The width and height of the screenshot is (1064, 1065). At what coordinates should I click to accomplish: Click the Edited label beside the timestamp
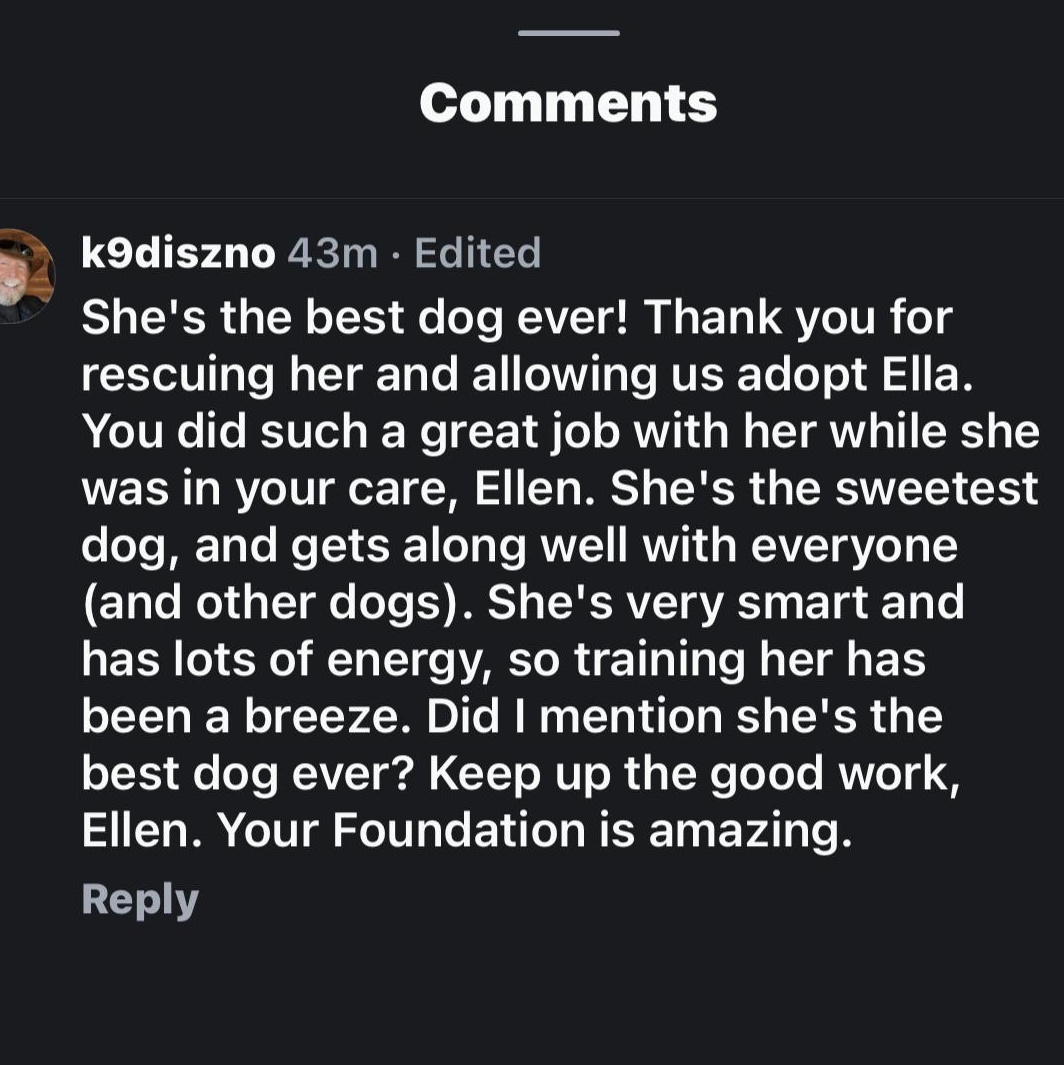click(477, 254)
